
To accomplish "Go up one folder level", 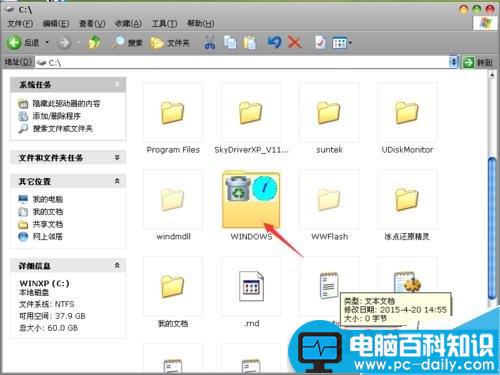I will [x=94, y=43].
